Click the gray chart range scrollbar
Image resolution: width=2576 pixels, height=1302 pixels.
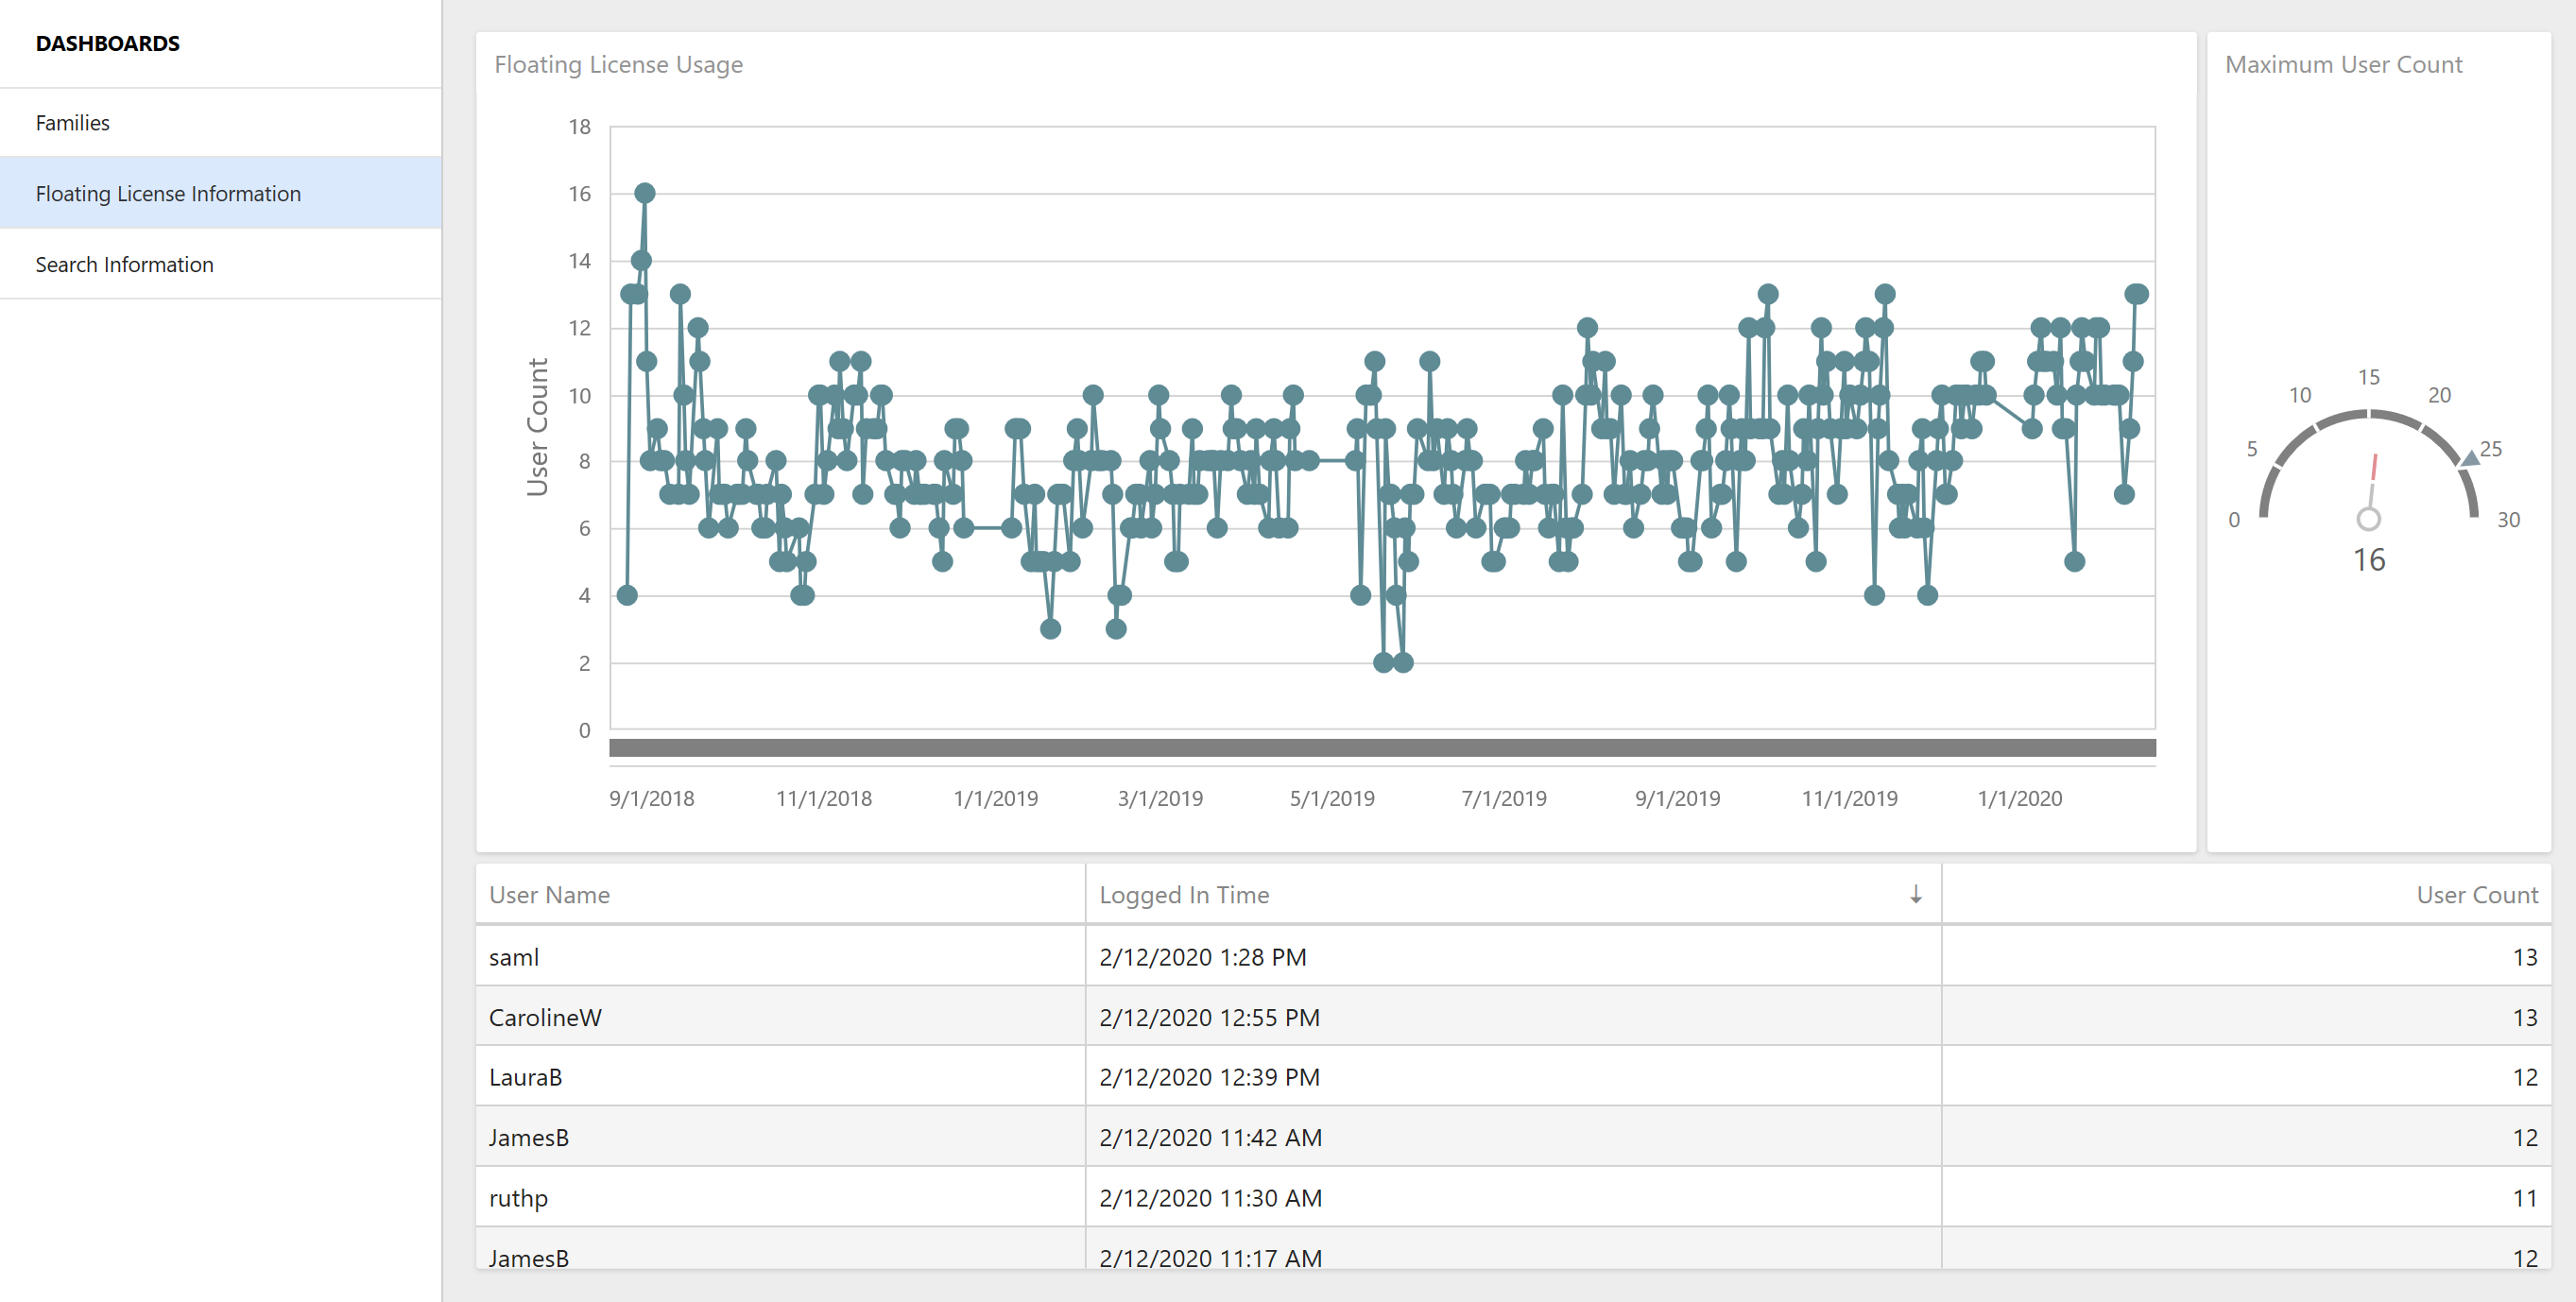click(1381, 748)
